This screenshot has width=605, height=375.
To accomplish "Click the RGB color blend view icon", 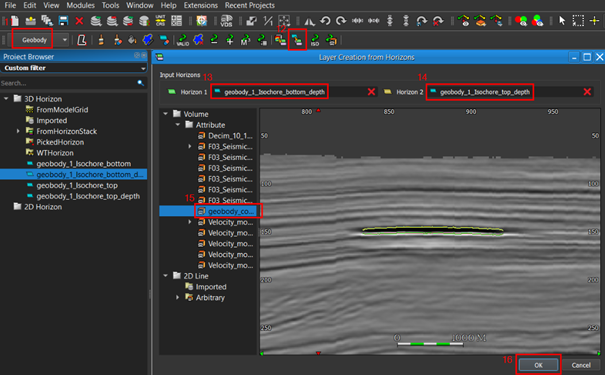I will (x=537, y=20).
